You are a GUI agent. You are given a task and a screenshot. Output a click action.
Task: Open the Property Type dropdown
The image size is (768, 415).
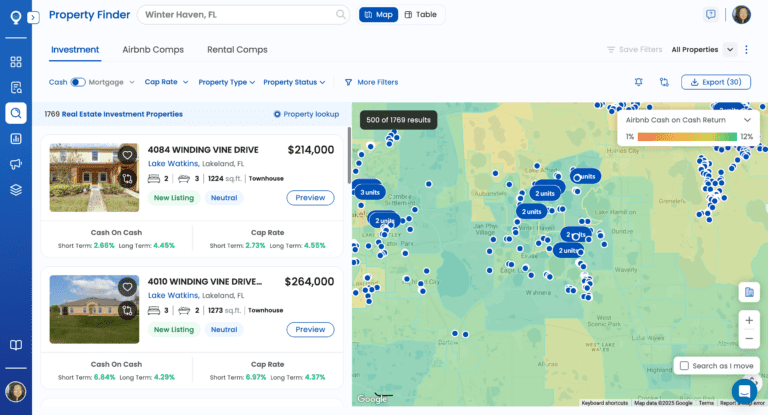(x=226, y=82)
